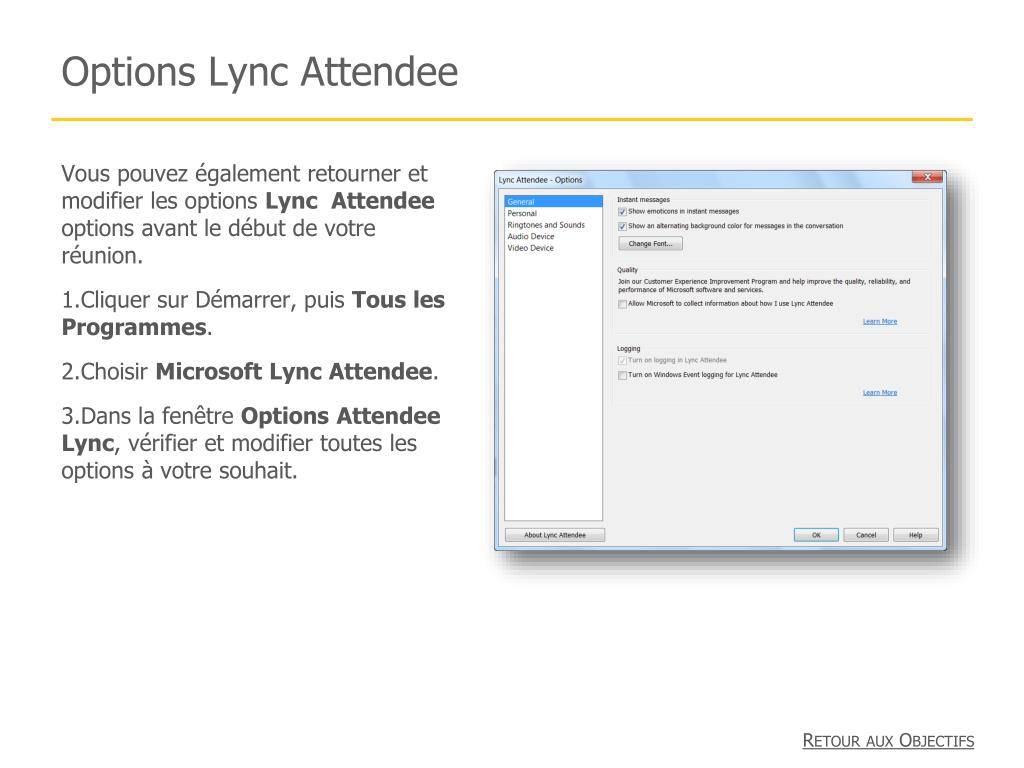Click the disabled Turn on logging checkbox
Viewport: 1024px width, 768px height.
(622, 360)
